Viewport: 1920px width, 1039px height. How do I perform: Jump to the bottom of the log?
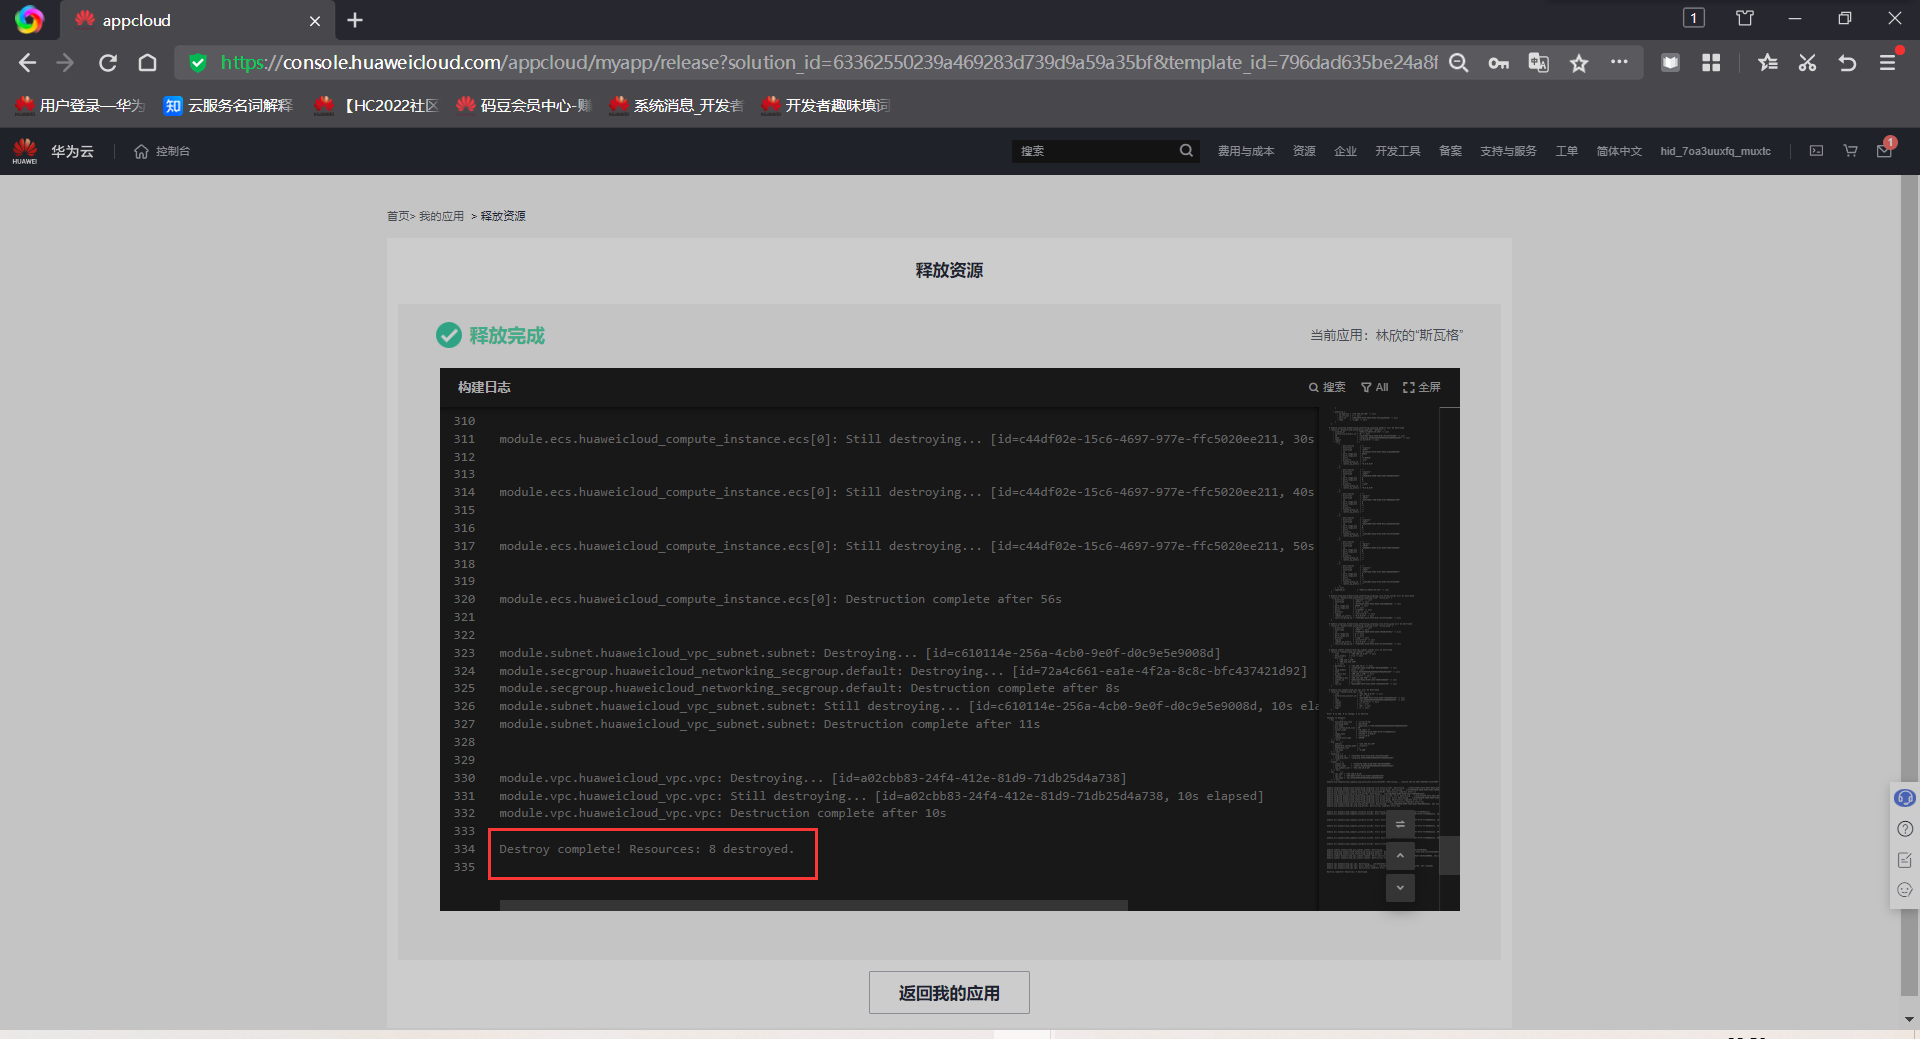[x=1400, y=888]
